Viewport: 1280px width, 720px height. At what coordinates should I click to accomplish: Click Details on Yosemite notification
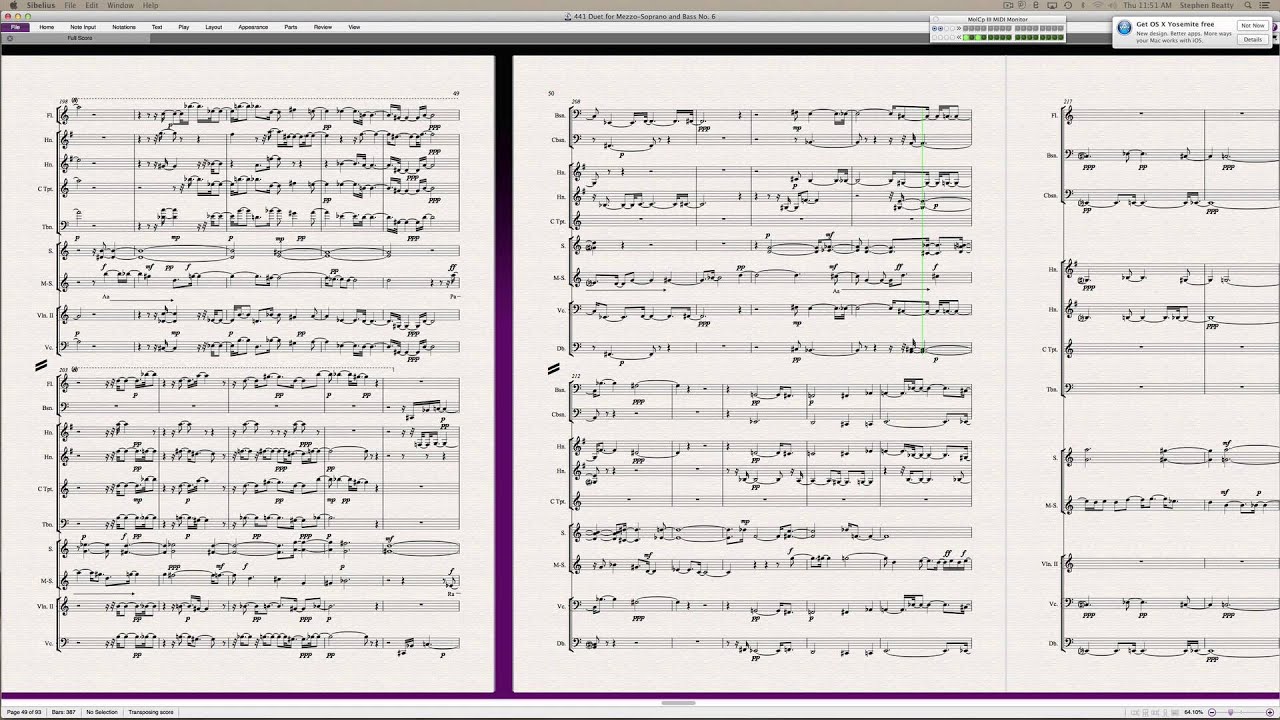coord(1253,40)
